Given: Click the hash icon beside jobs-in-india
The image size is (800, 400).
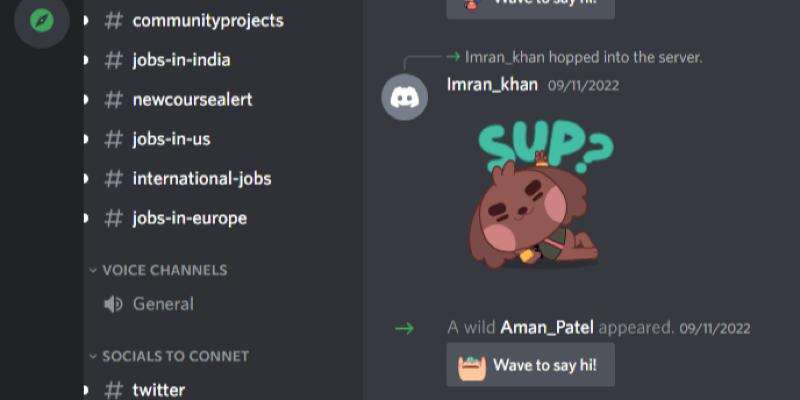Looking at the screenshot, I should point(113,60).
